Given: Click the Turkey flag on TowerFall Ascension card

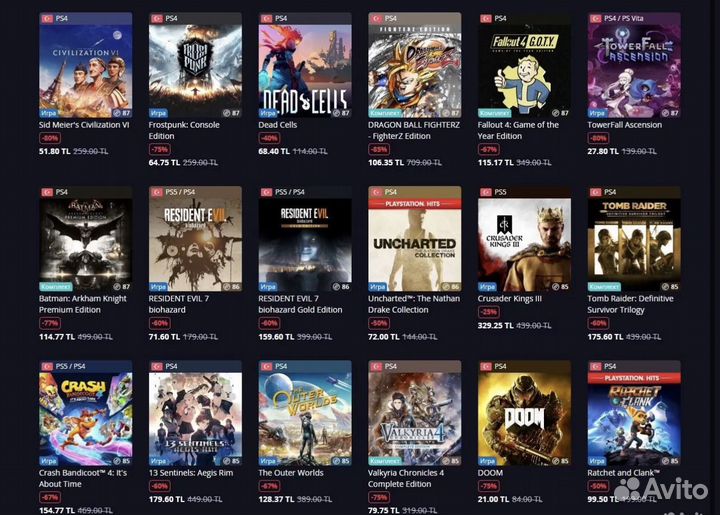Looking at the screenshot, I should (596, 18).
